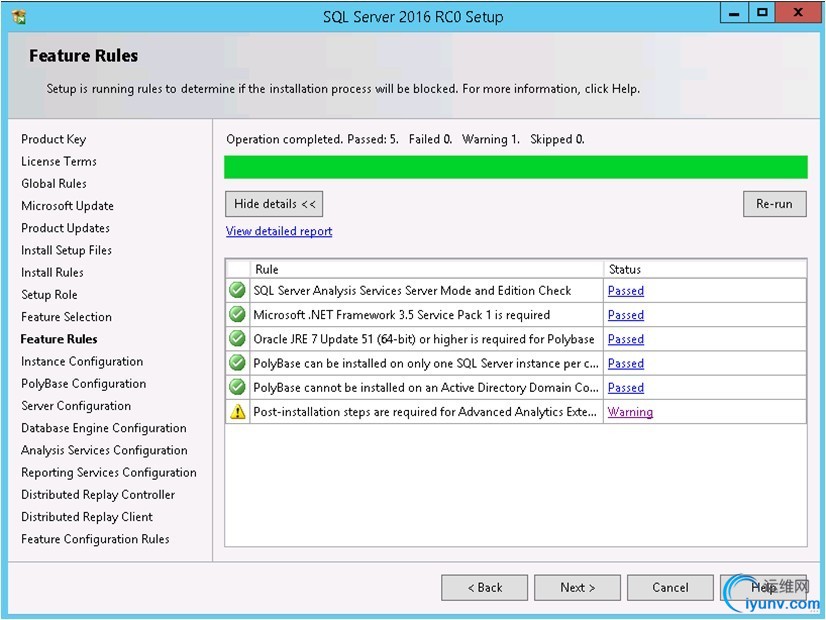Click green check icon for Oracle JRE rule
This screenshot has width=826, height=620.
(x=238, y=339)
